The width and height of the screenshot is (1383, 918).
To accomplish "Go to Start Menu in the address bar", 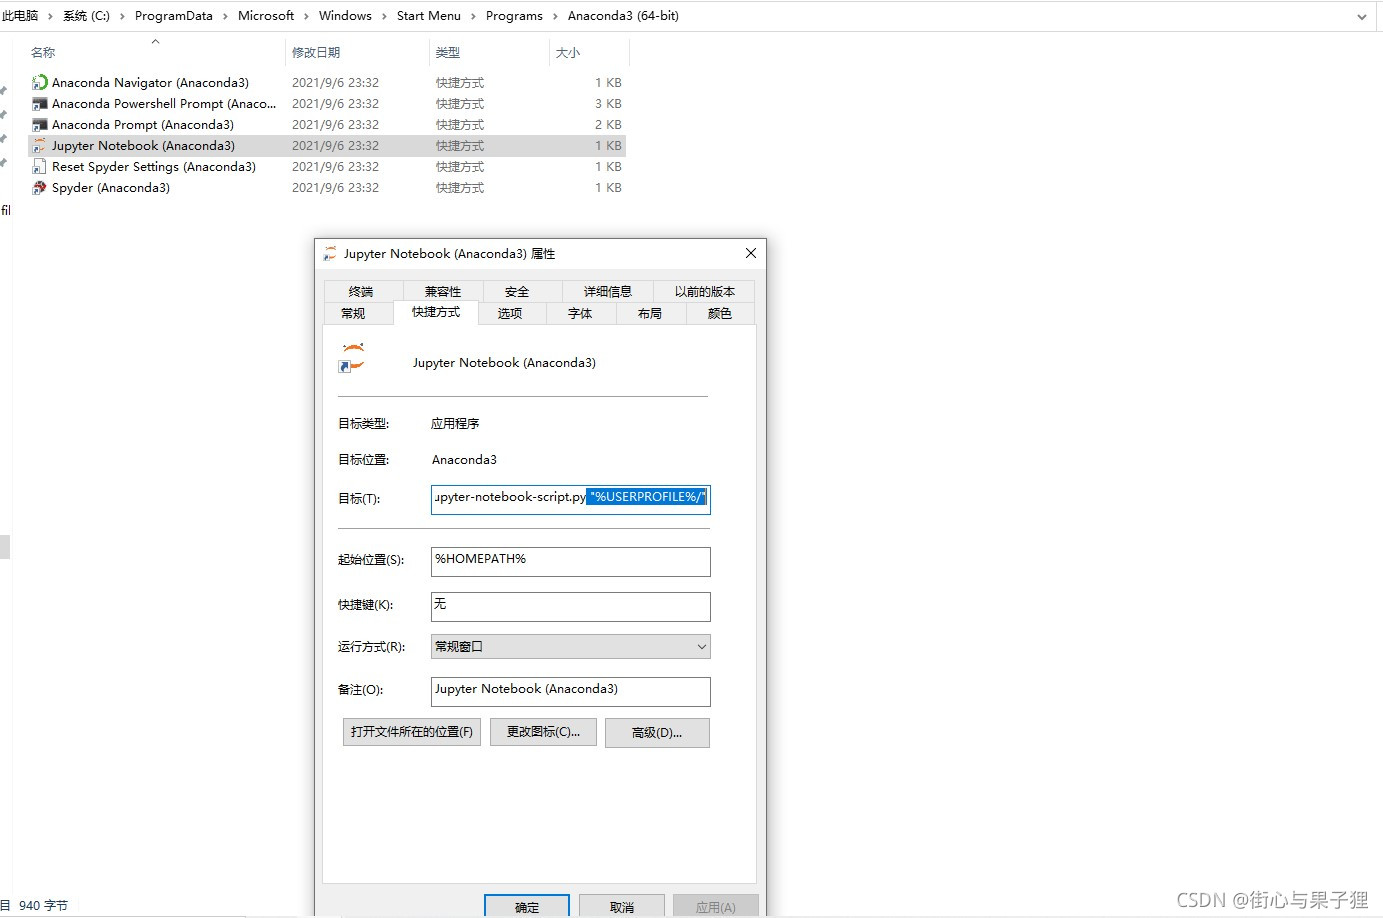I will [429, 16].
